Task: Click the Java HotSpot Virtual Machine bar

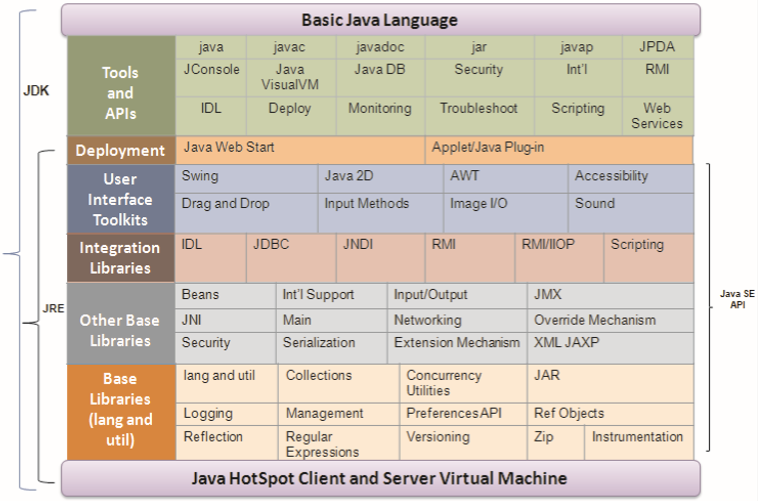Action: pyautogui.click(x=380, y=478)
